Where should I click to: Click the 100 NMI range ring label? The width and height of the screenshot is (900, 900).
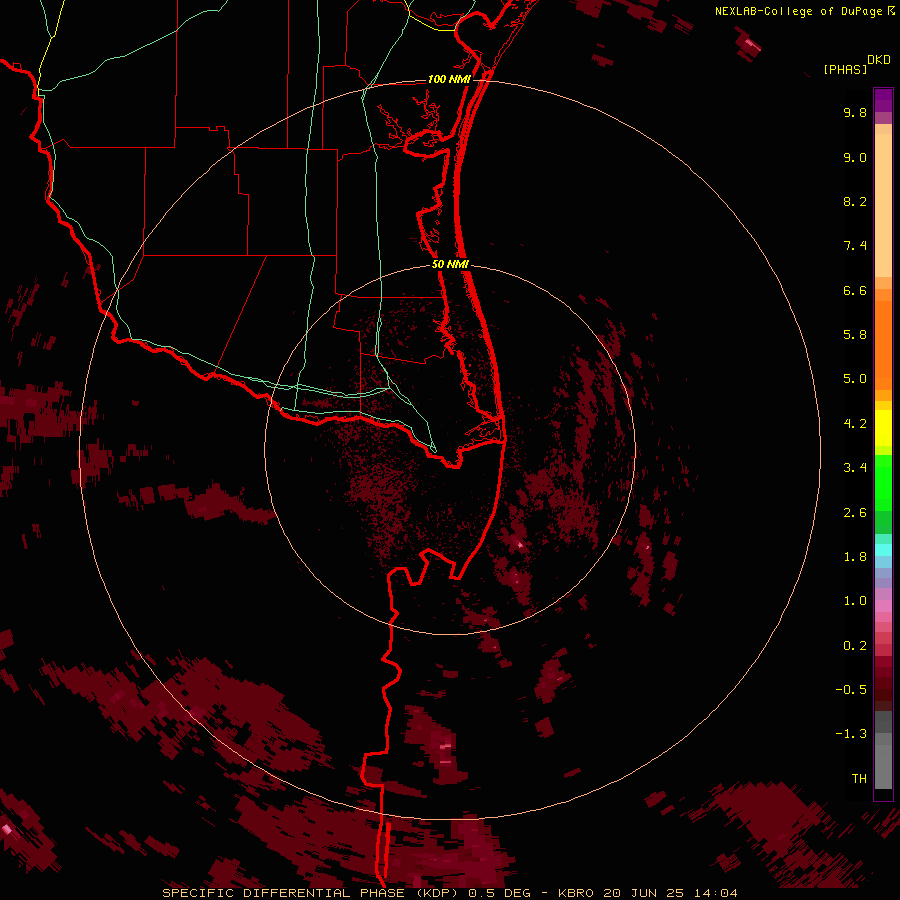(x=449, y=79)
